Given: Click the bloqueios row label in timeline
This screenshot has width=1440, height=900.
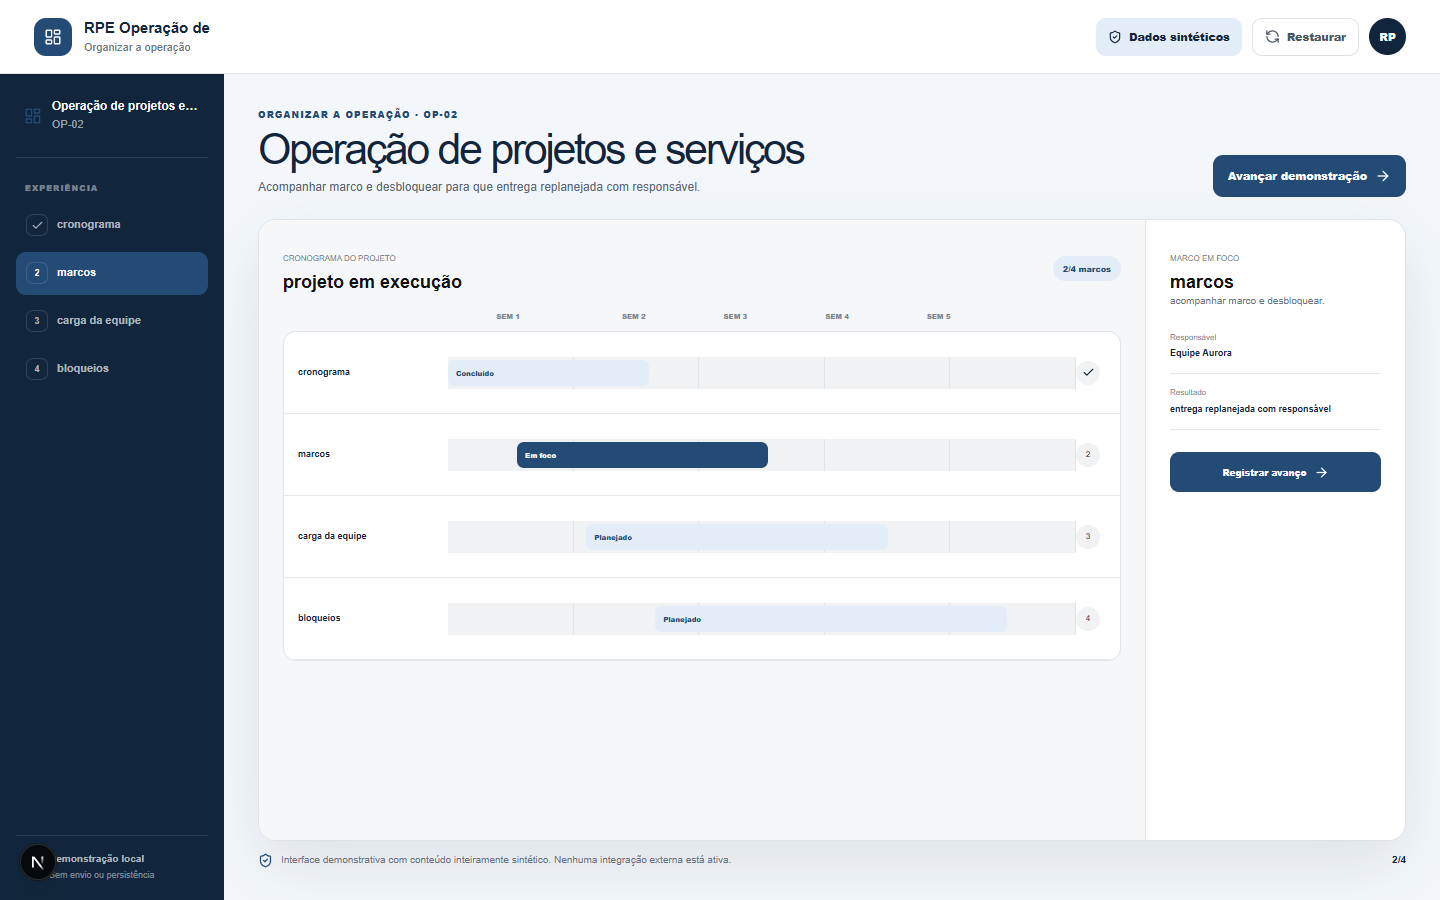Looking at the screenshot, I should click(319, 618).
